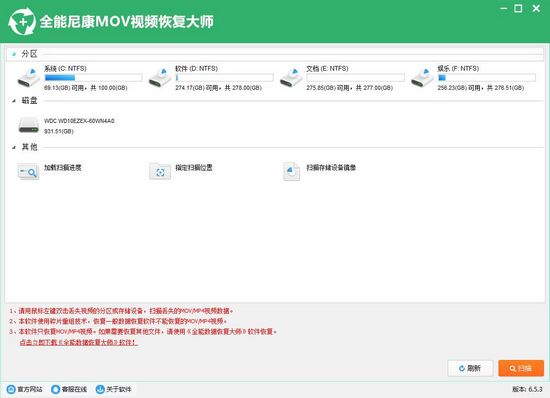The image size is (550, 398).
Task: Select the 系统 (C: NTFS) drive icon
Action: pyautogui.click(x=29, y=77)
